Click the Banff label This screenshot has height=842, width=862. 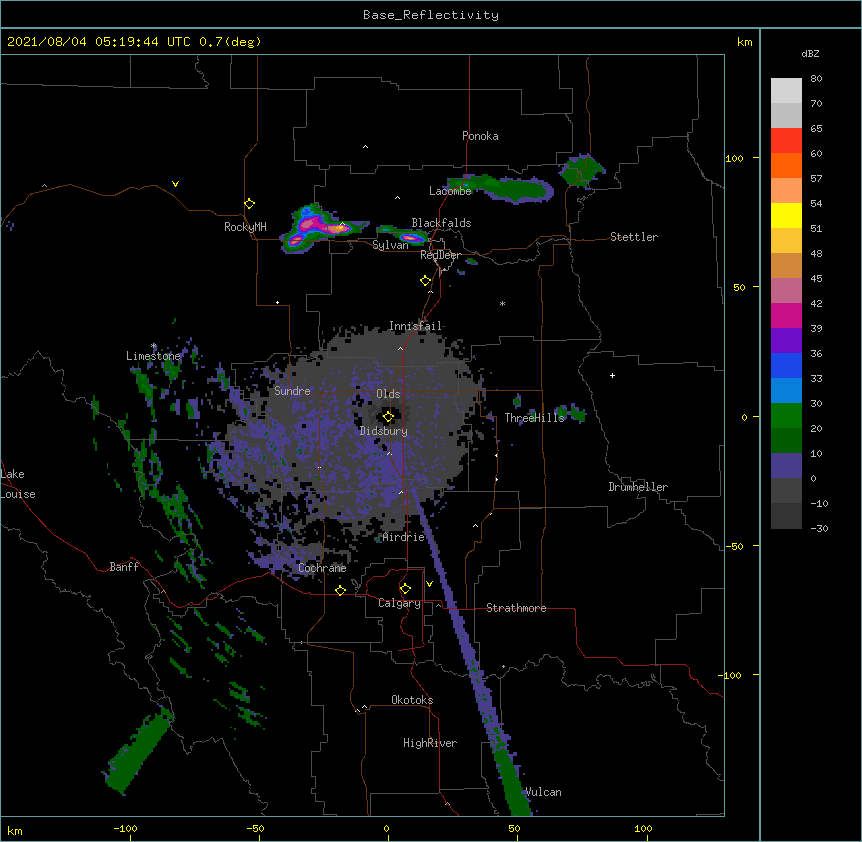tap(124, 567)
